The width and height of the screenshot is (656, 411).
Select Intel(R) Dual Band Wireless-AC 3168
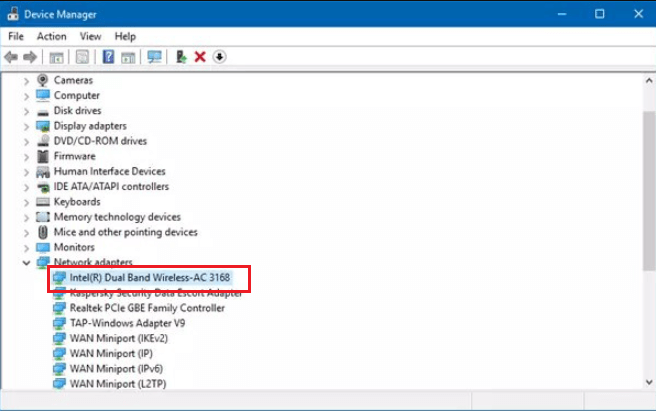tap(150, 277)
